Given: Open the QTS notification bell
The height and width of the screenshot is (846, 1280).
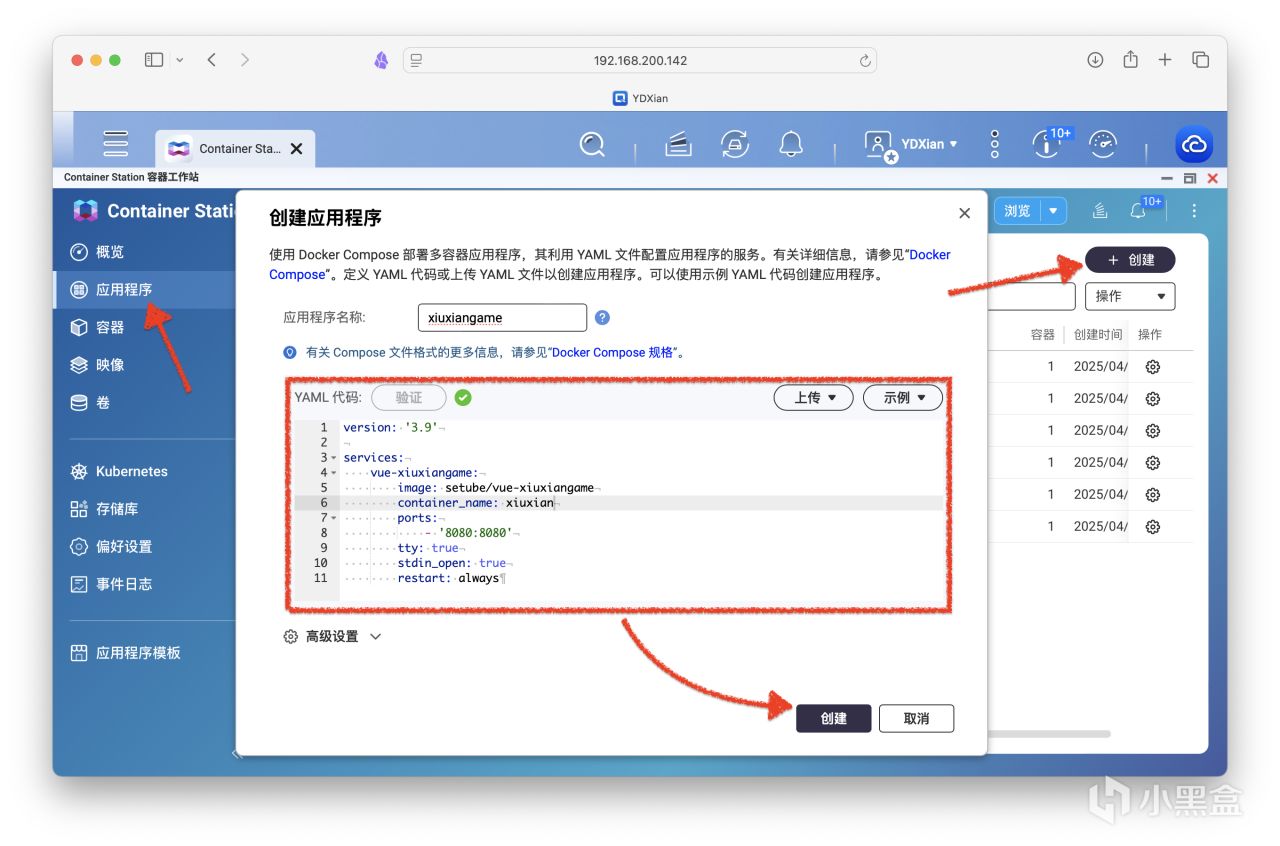Looking at the screenshot, I should point(791,144).
